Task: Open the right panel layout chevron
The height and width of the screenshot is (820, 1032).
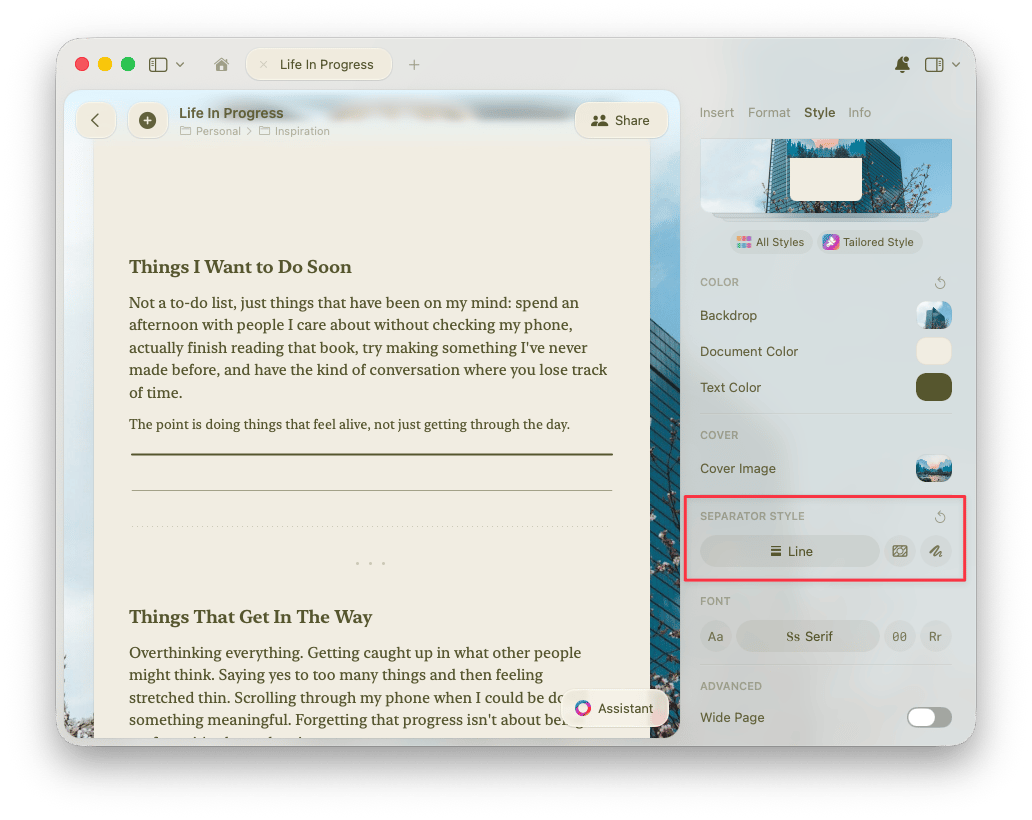Action: coord(956,64)
